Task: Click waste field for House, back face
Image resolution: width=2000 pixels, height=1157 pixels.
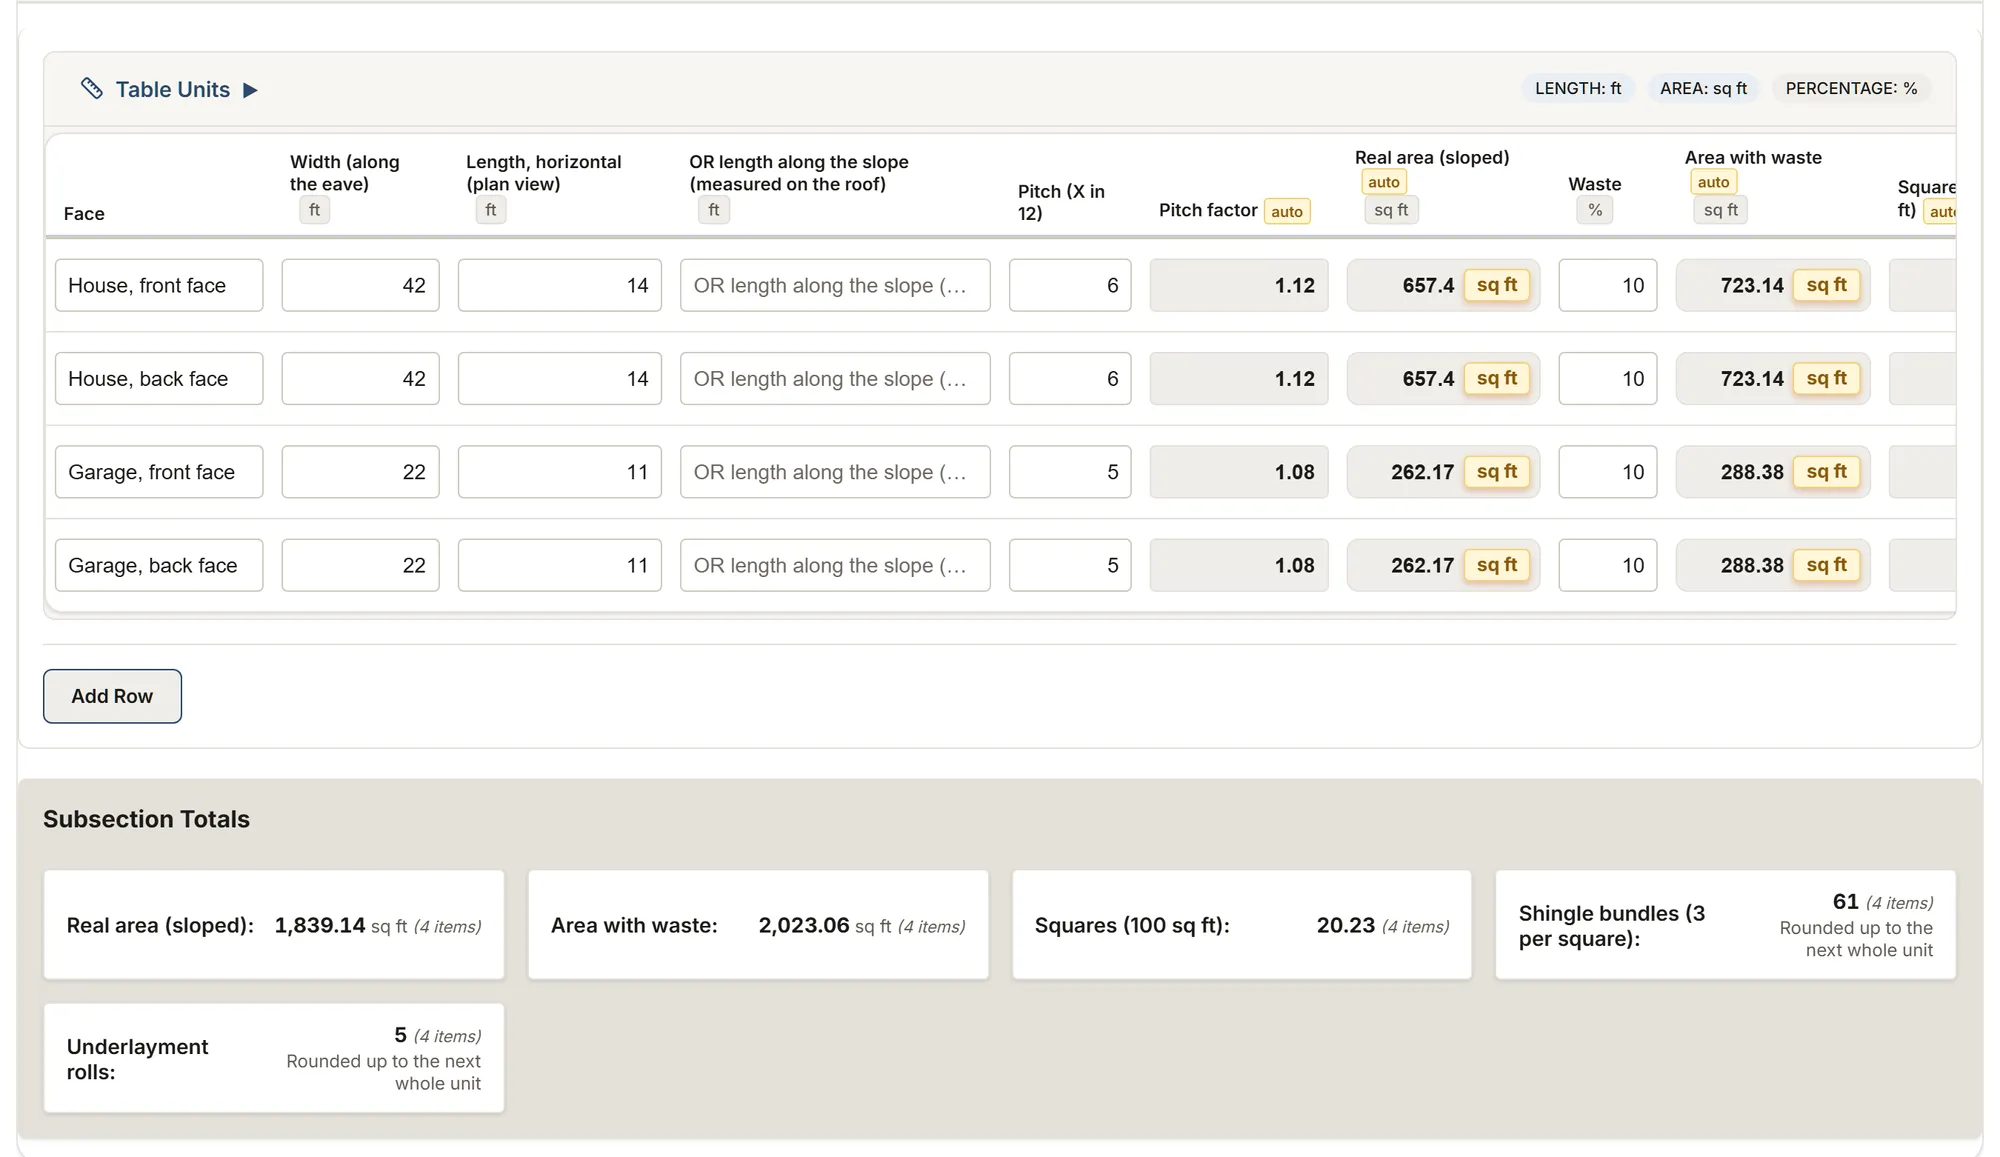Action: click(1608, 378)
